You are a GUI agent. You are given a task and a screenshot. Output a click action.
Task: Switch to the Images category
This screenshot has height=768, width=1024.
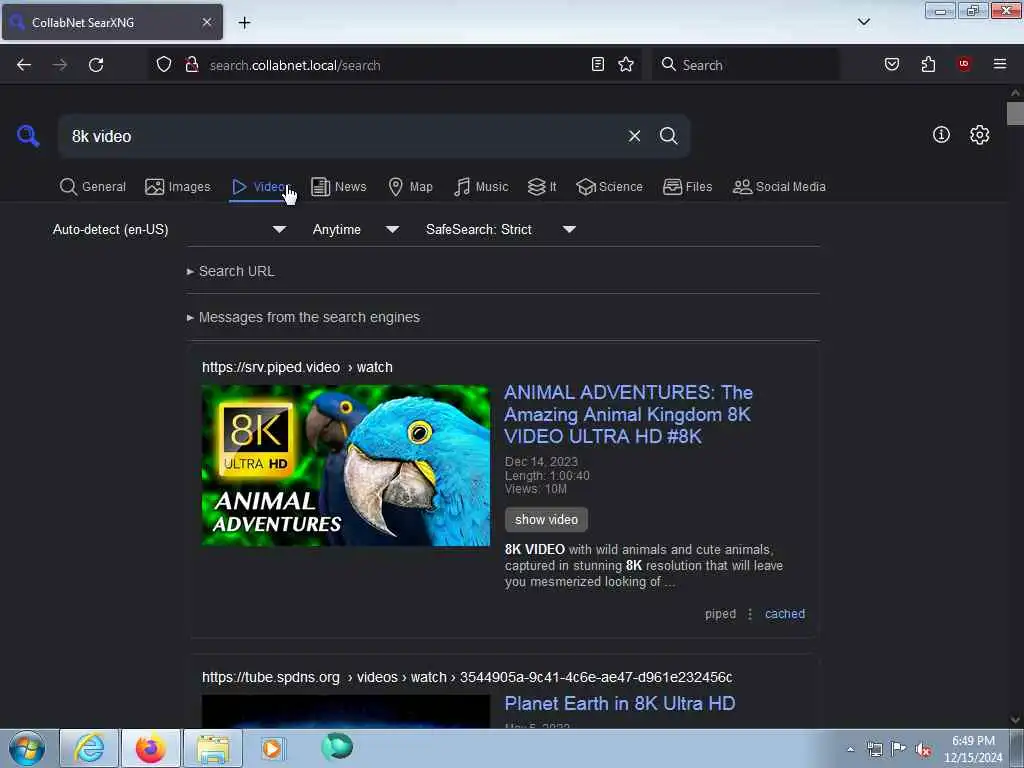tap(178, 187)
